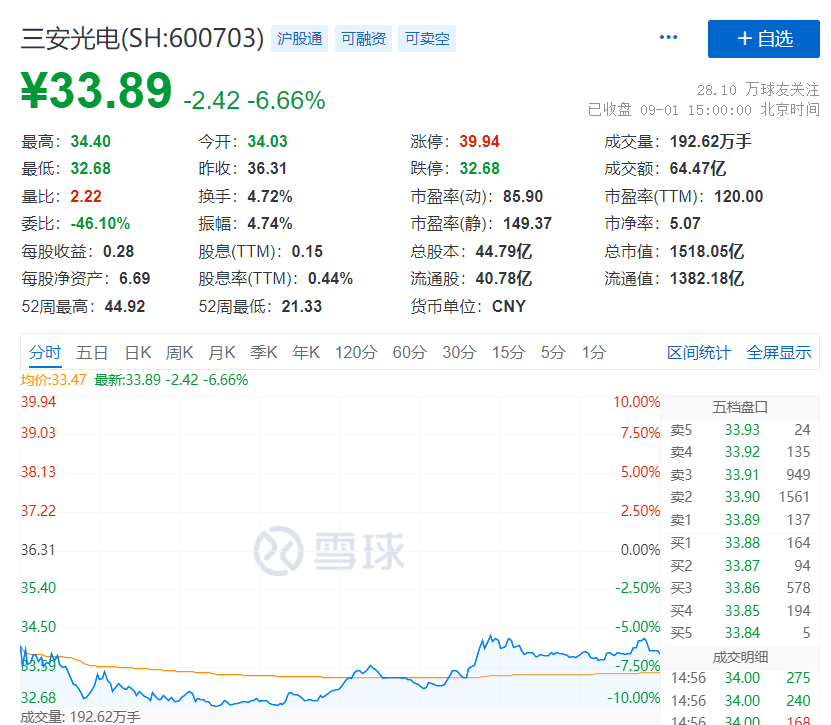This screenshot has width=831, height=725.
Task: Select the 60分 interval tab
Action: click(409, 352)
